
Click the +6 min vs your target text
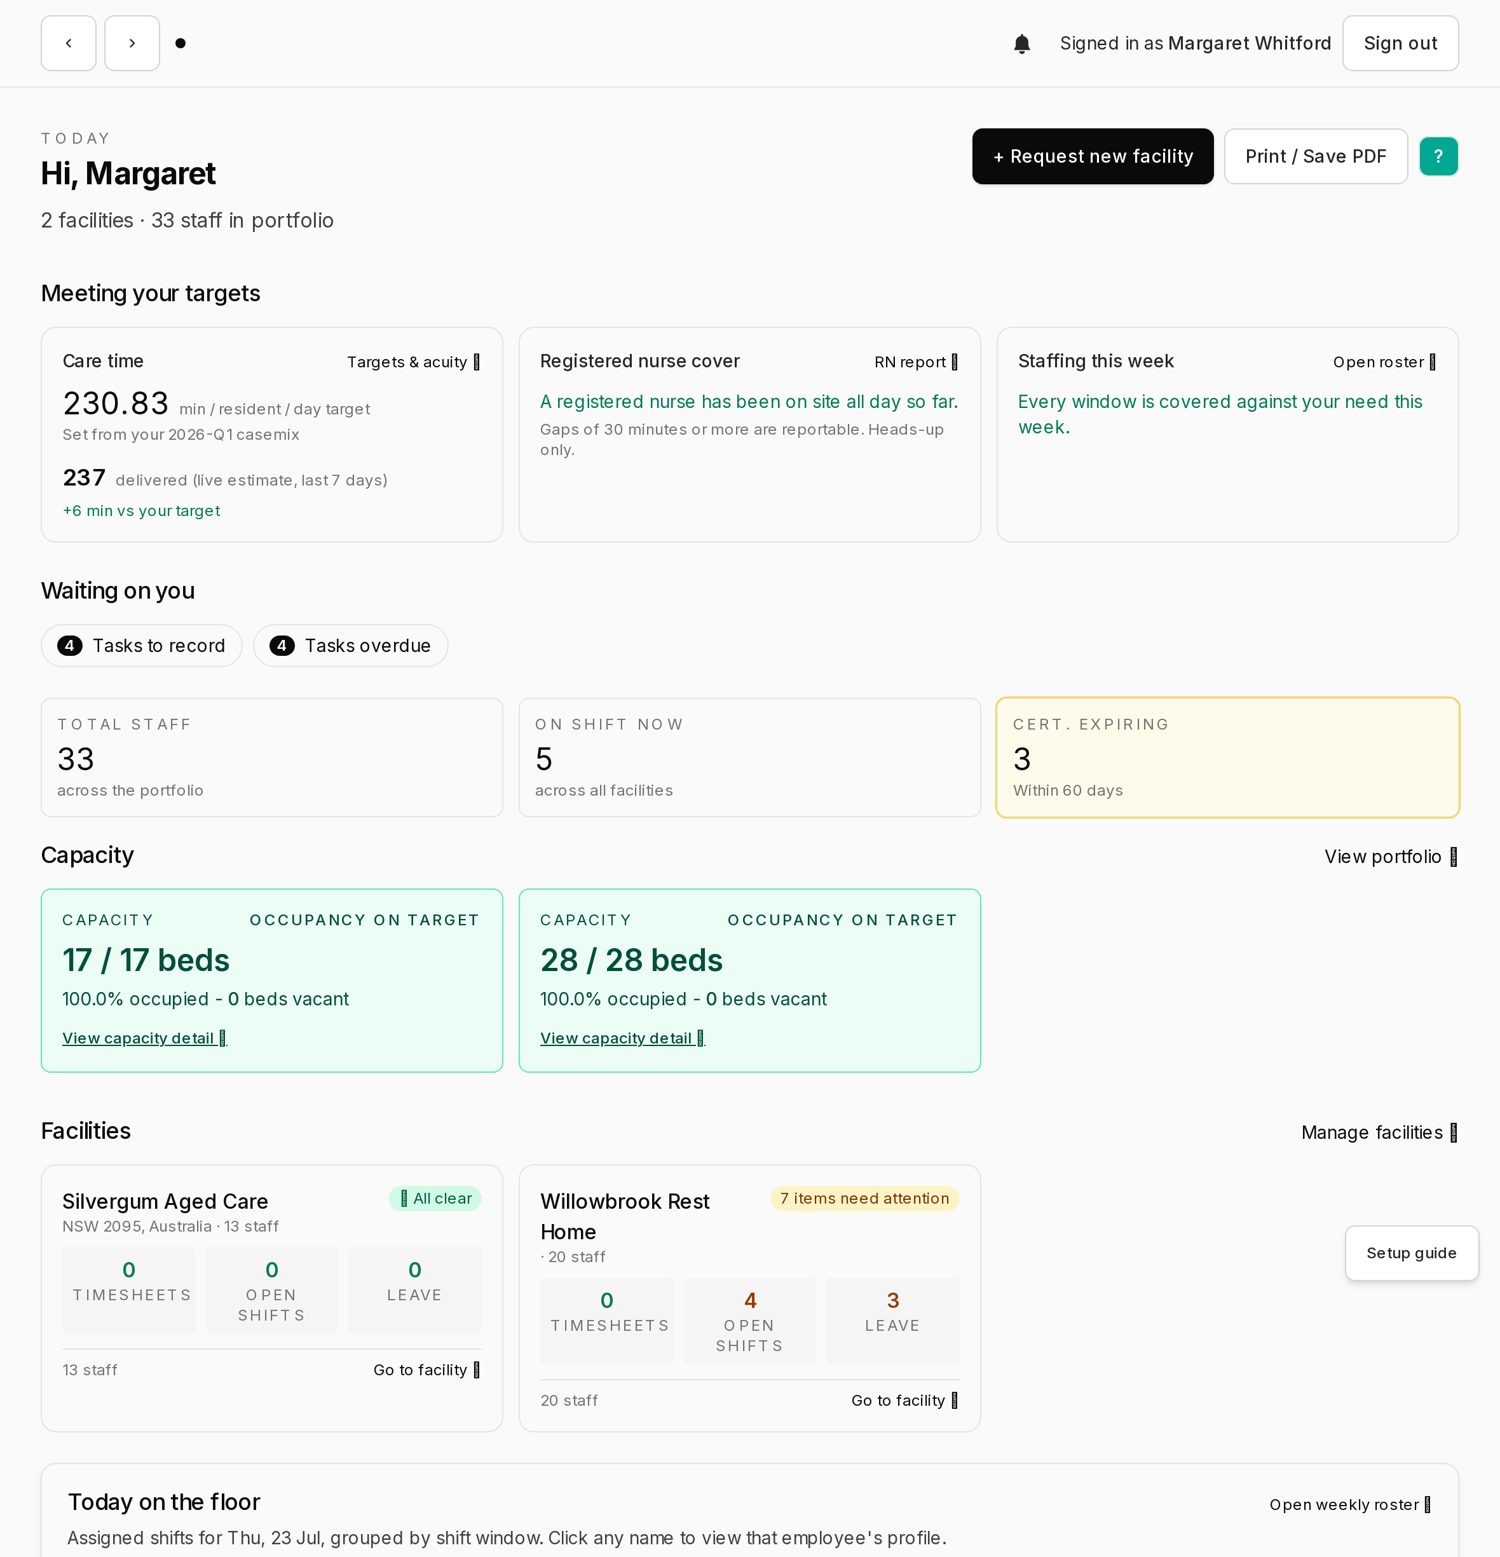[141, 511]
